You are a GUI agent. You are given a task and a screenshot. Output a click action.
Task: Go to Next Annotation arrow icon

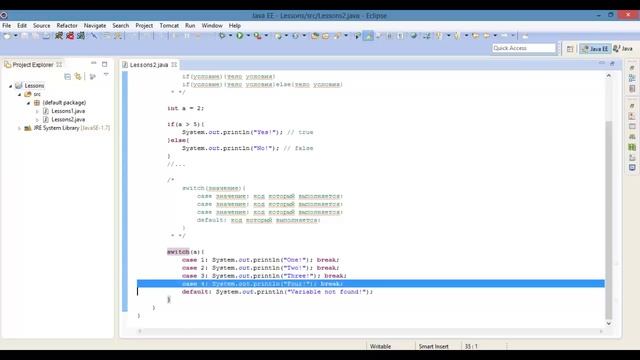pyautogui.click(x=439, y=36)
